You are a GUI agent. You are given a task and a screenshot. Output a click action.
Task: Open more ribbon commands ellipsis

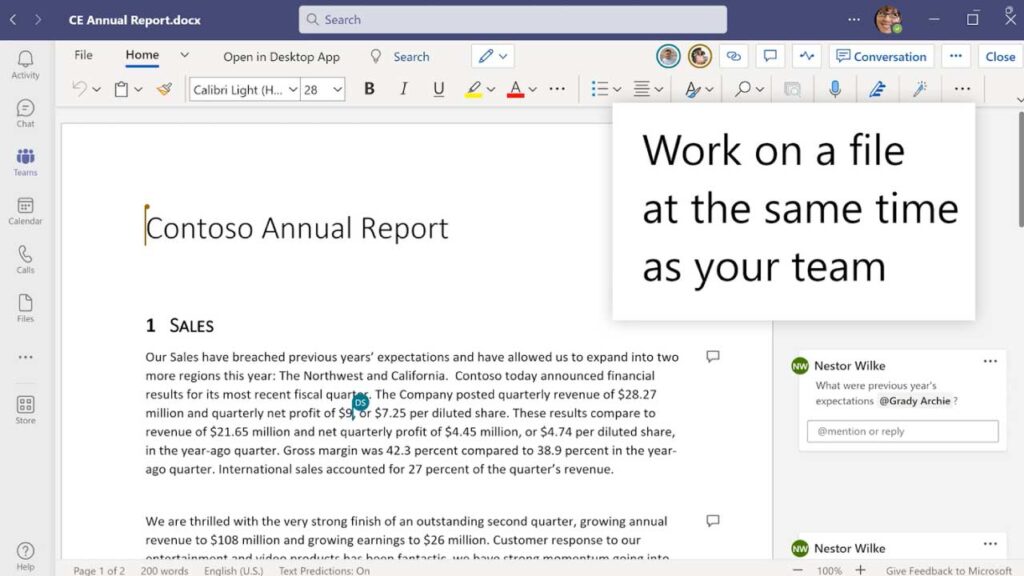click(962, 89)
